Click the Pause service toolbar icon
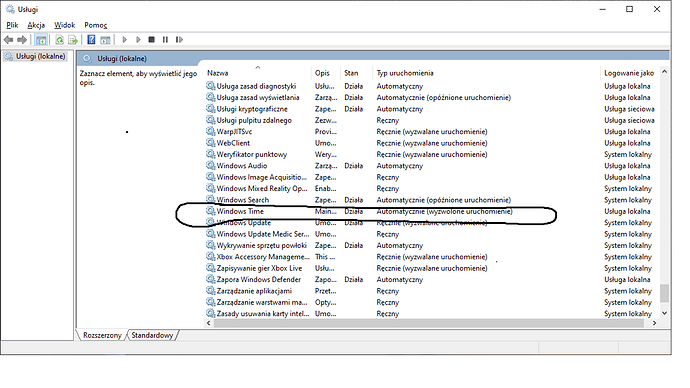Image resolution: width=690 pixels, height=388 pixels. click(165, 40)
